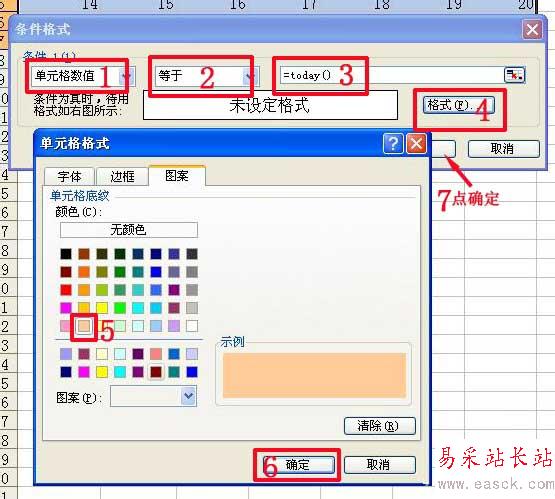Screen dimensions: 555x499
Task: Click the 清除(R) button
Action: click(x=379, y=426)
